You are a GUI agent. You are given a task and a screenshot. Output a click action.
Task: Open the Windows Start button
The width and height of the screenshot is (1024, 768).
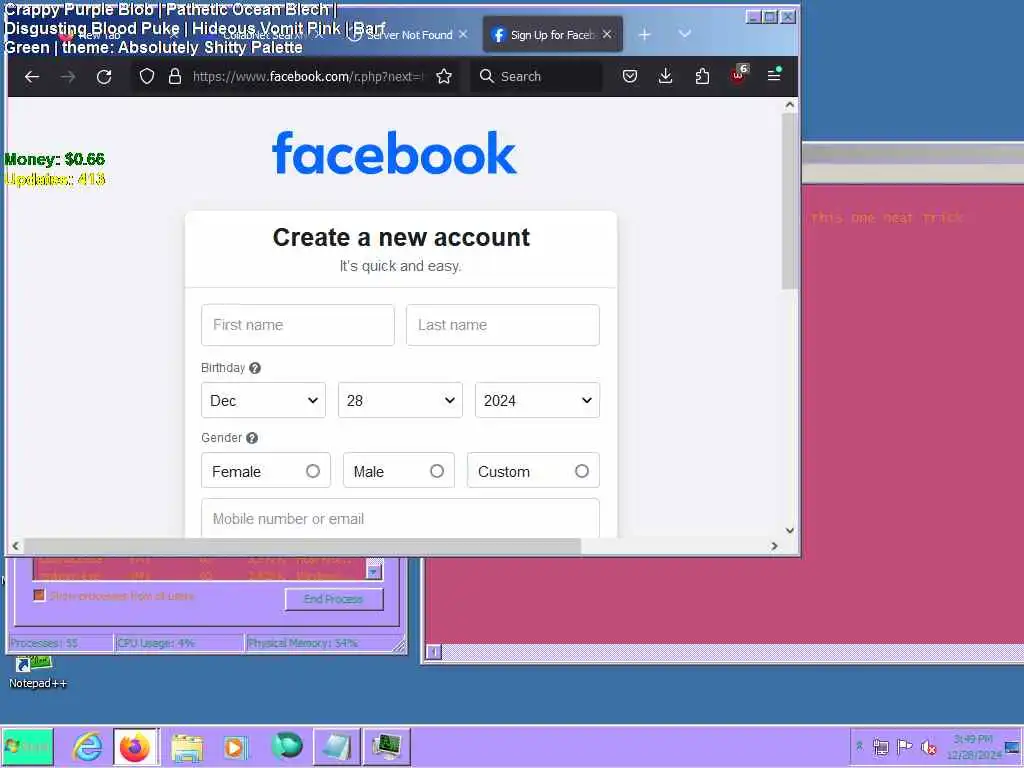coord(27,746)
